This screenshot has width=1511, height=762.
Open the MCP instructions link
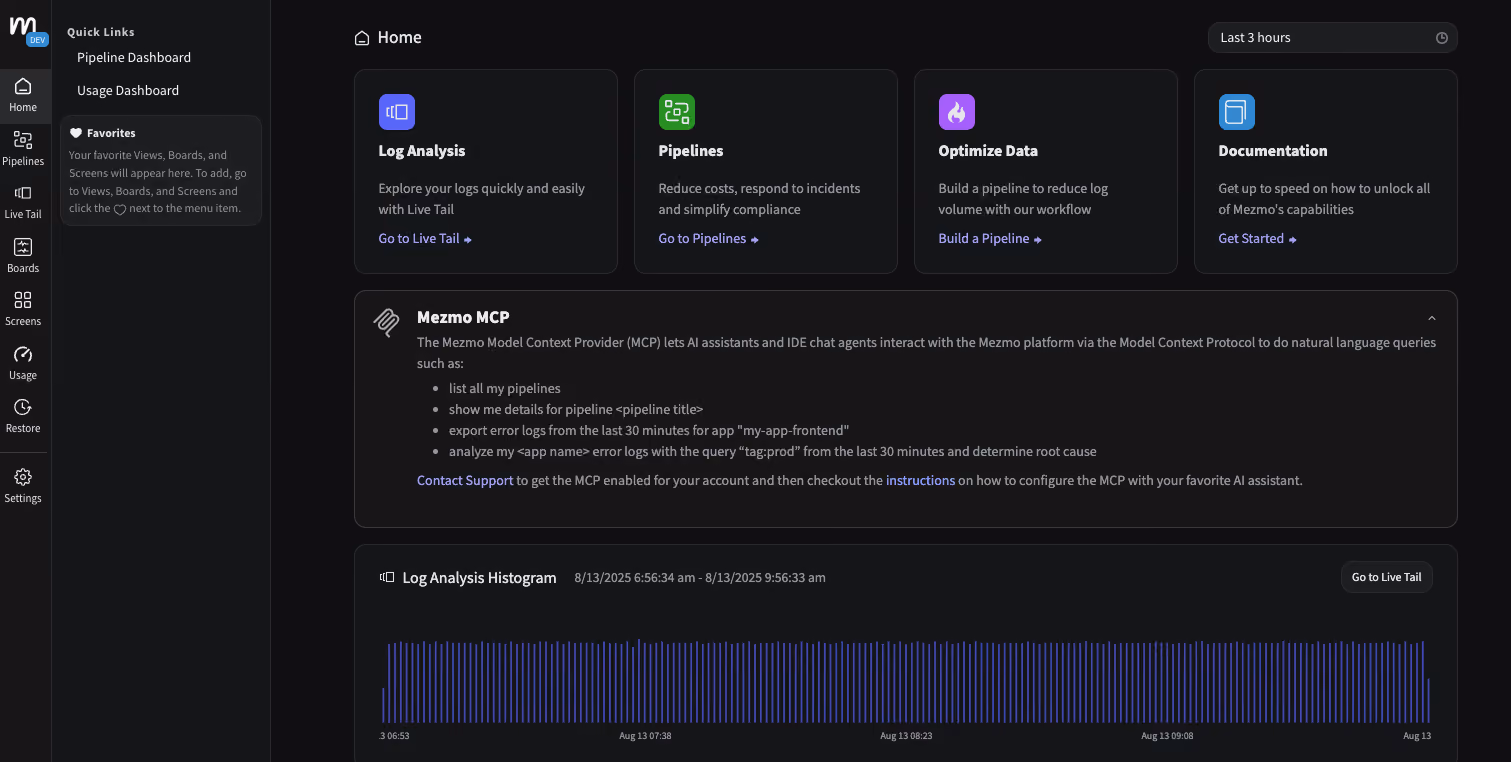click(x=920, y=480)
